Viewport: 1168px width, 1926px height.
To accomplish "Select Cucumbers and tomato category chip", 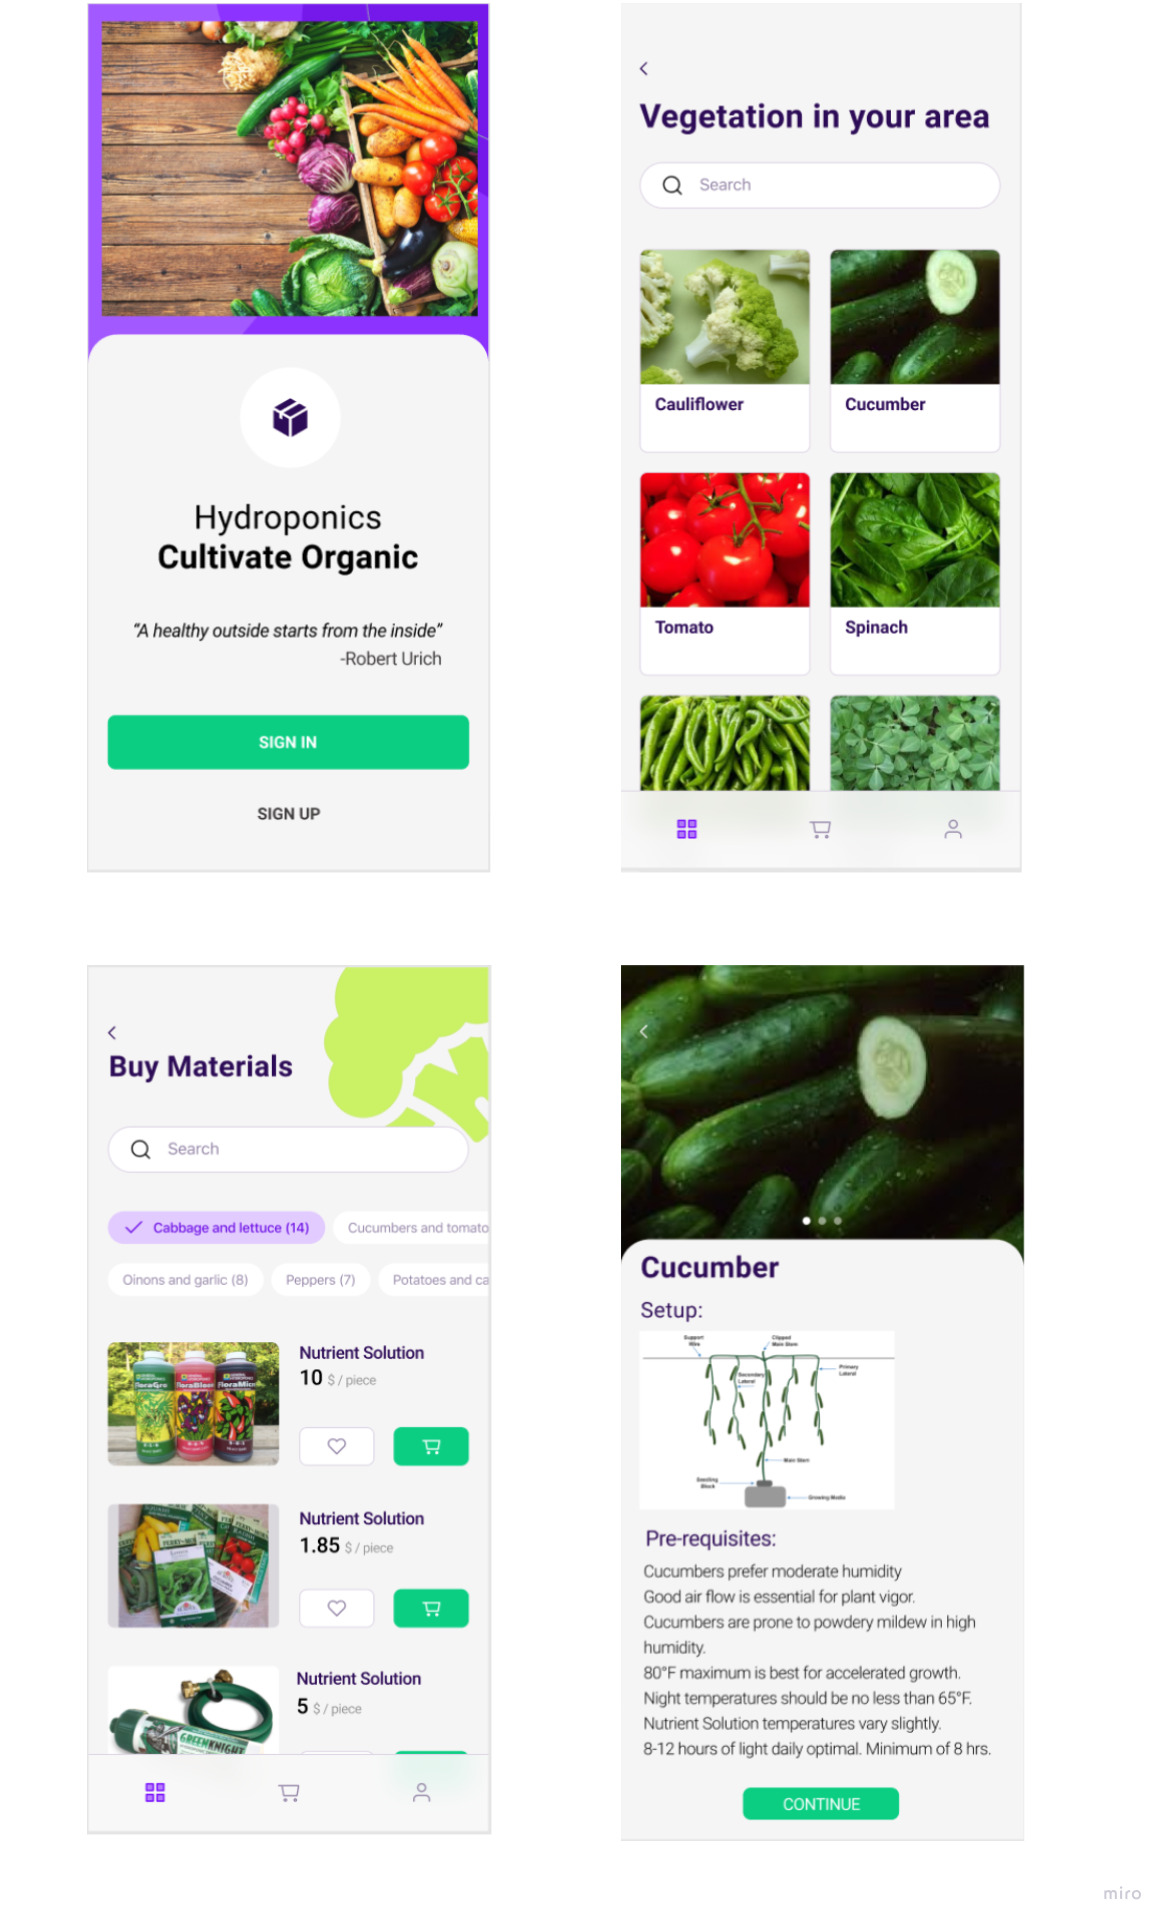I will click(412, 1227).
